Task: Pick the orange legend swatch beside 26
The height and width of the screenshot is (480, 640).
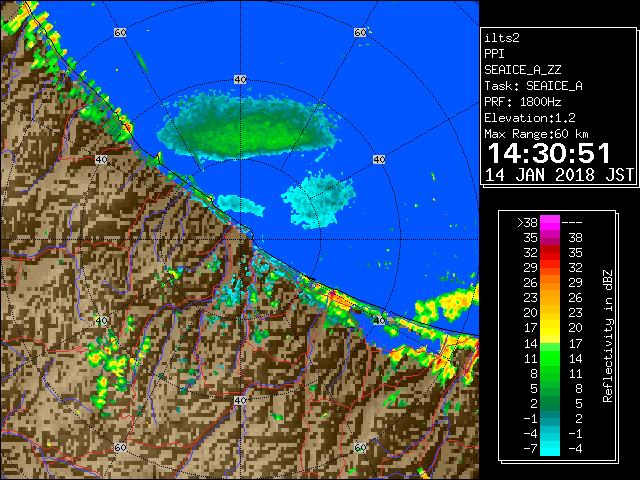Action: click(x=550, y=283)
